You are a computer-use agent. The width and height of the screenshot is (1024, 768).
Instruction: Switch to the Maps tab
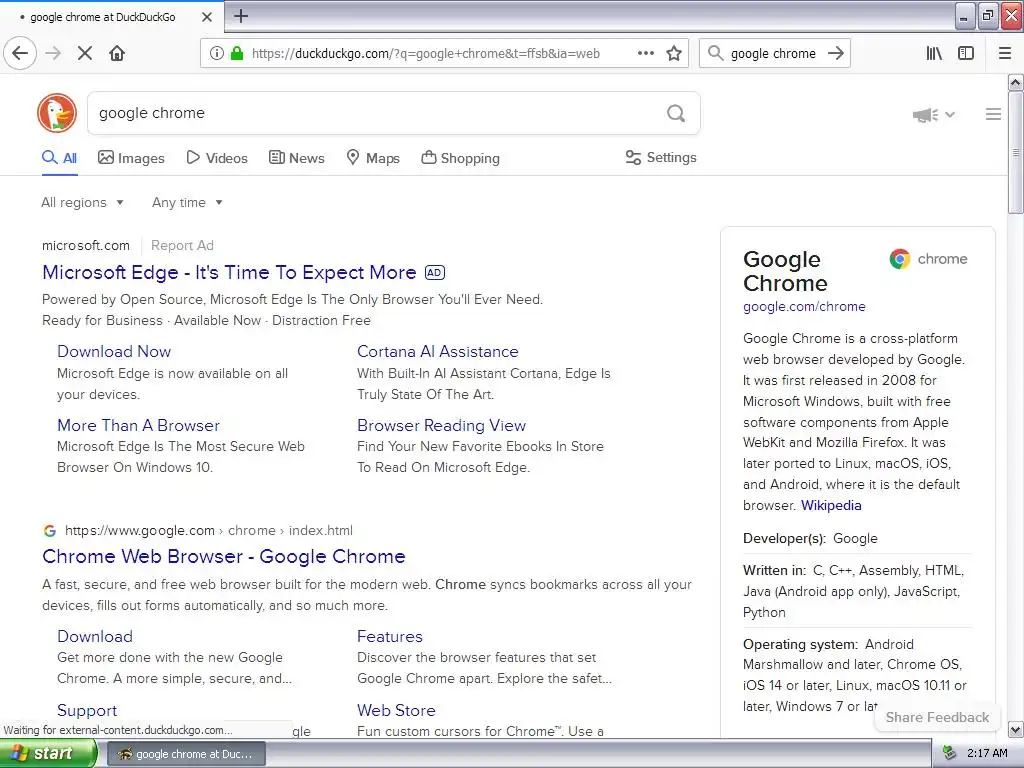pos(373,157)
